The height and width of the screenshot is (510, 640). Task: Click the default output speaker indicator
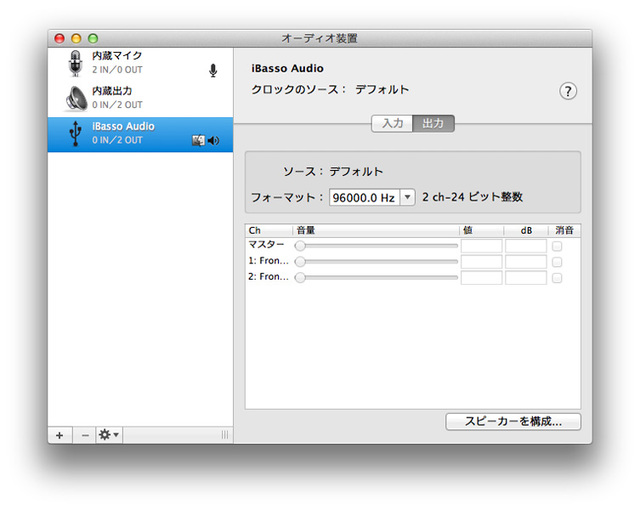213,141
